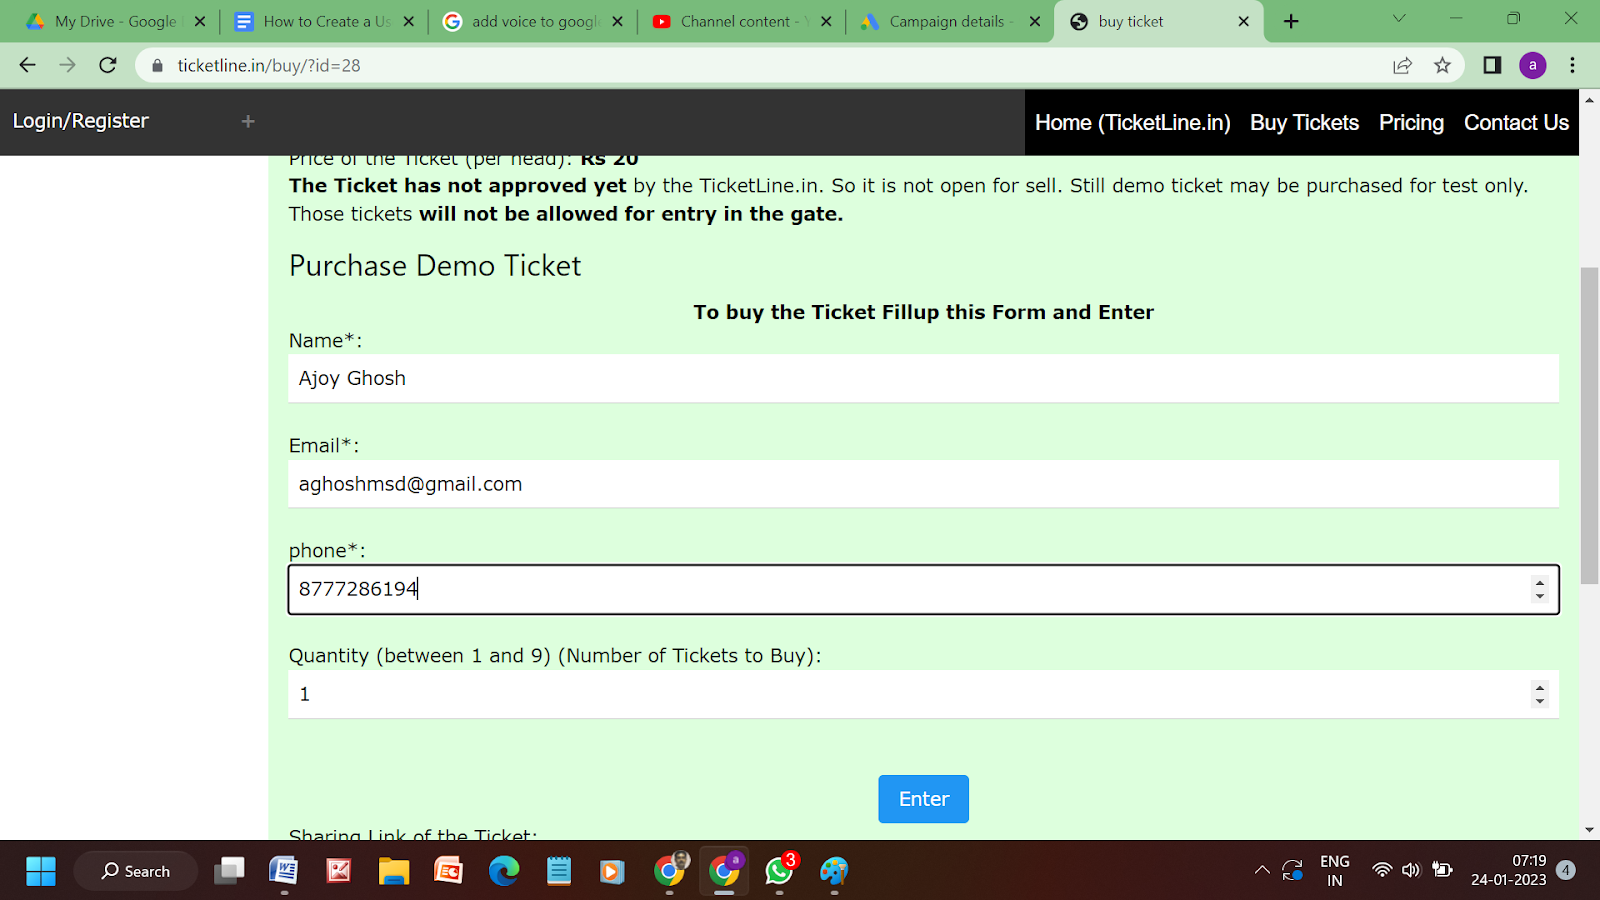
Task: Open WhatsApp from taskbar
Action: [x=780, y=870]
